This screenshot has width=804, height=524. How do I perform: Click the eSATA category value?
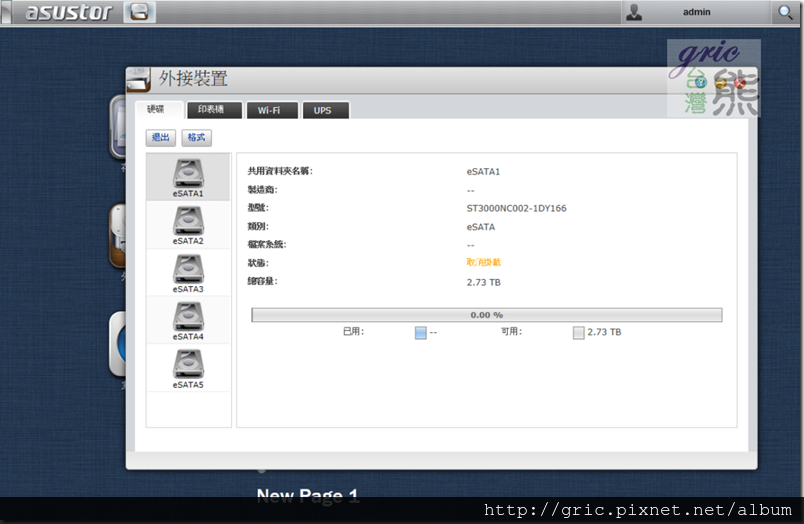(x=480, y=227)
